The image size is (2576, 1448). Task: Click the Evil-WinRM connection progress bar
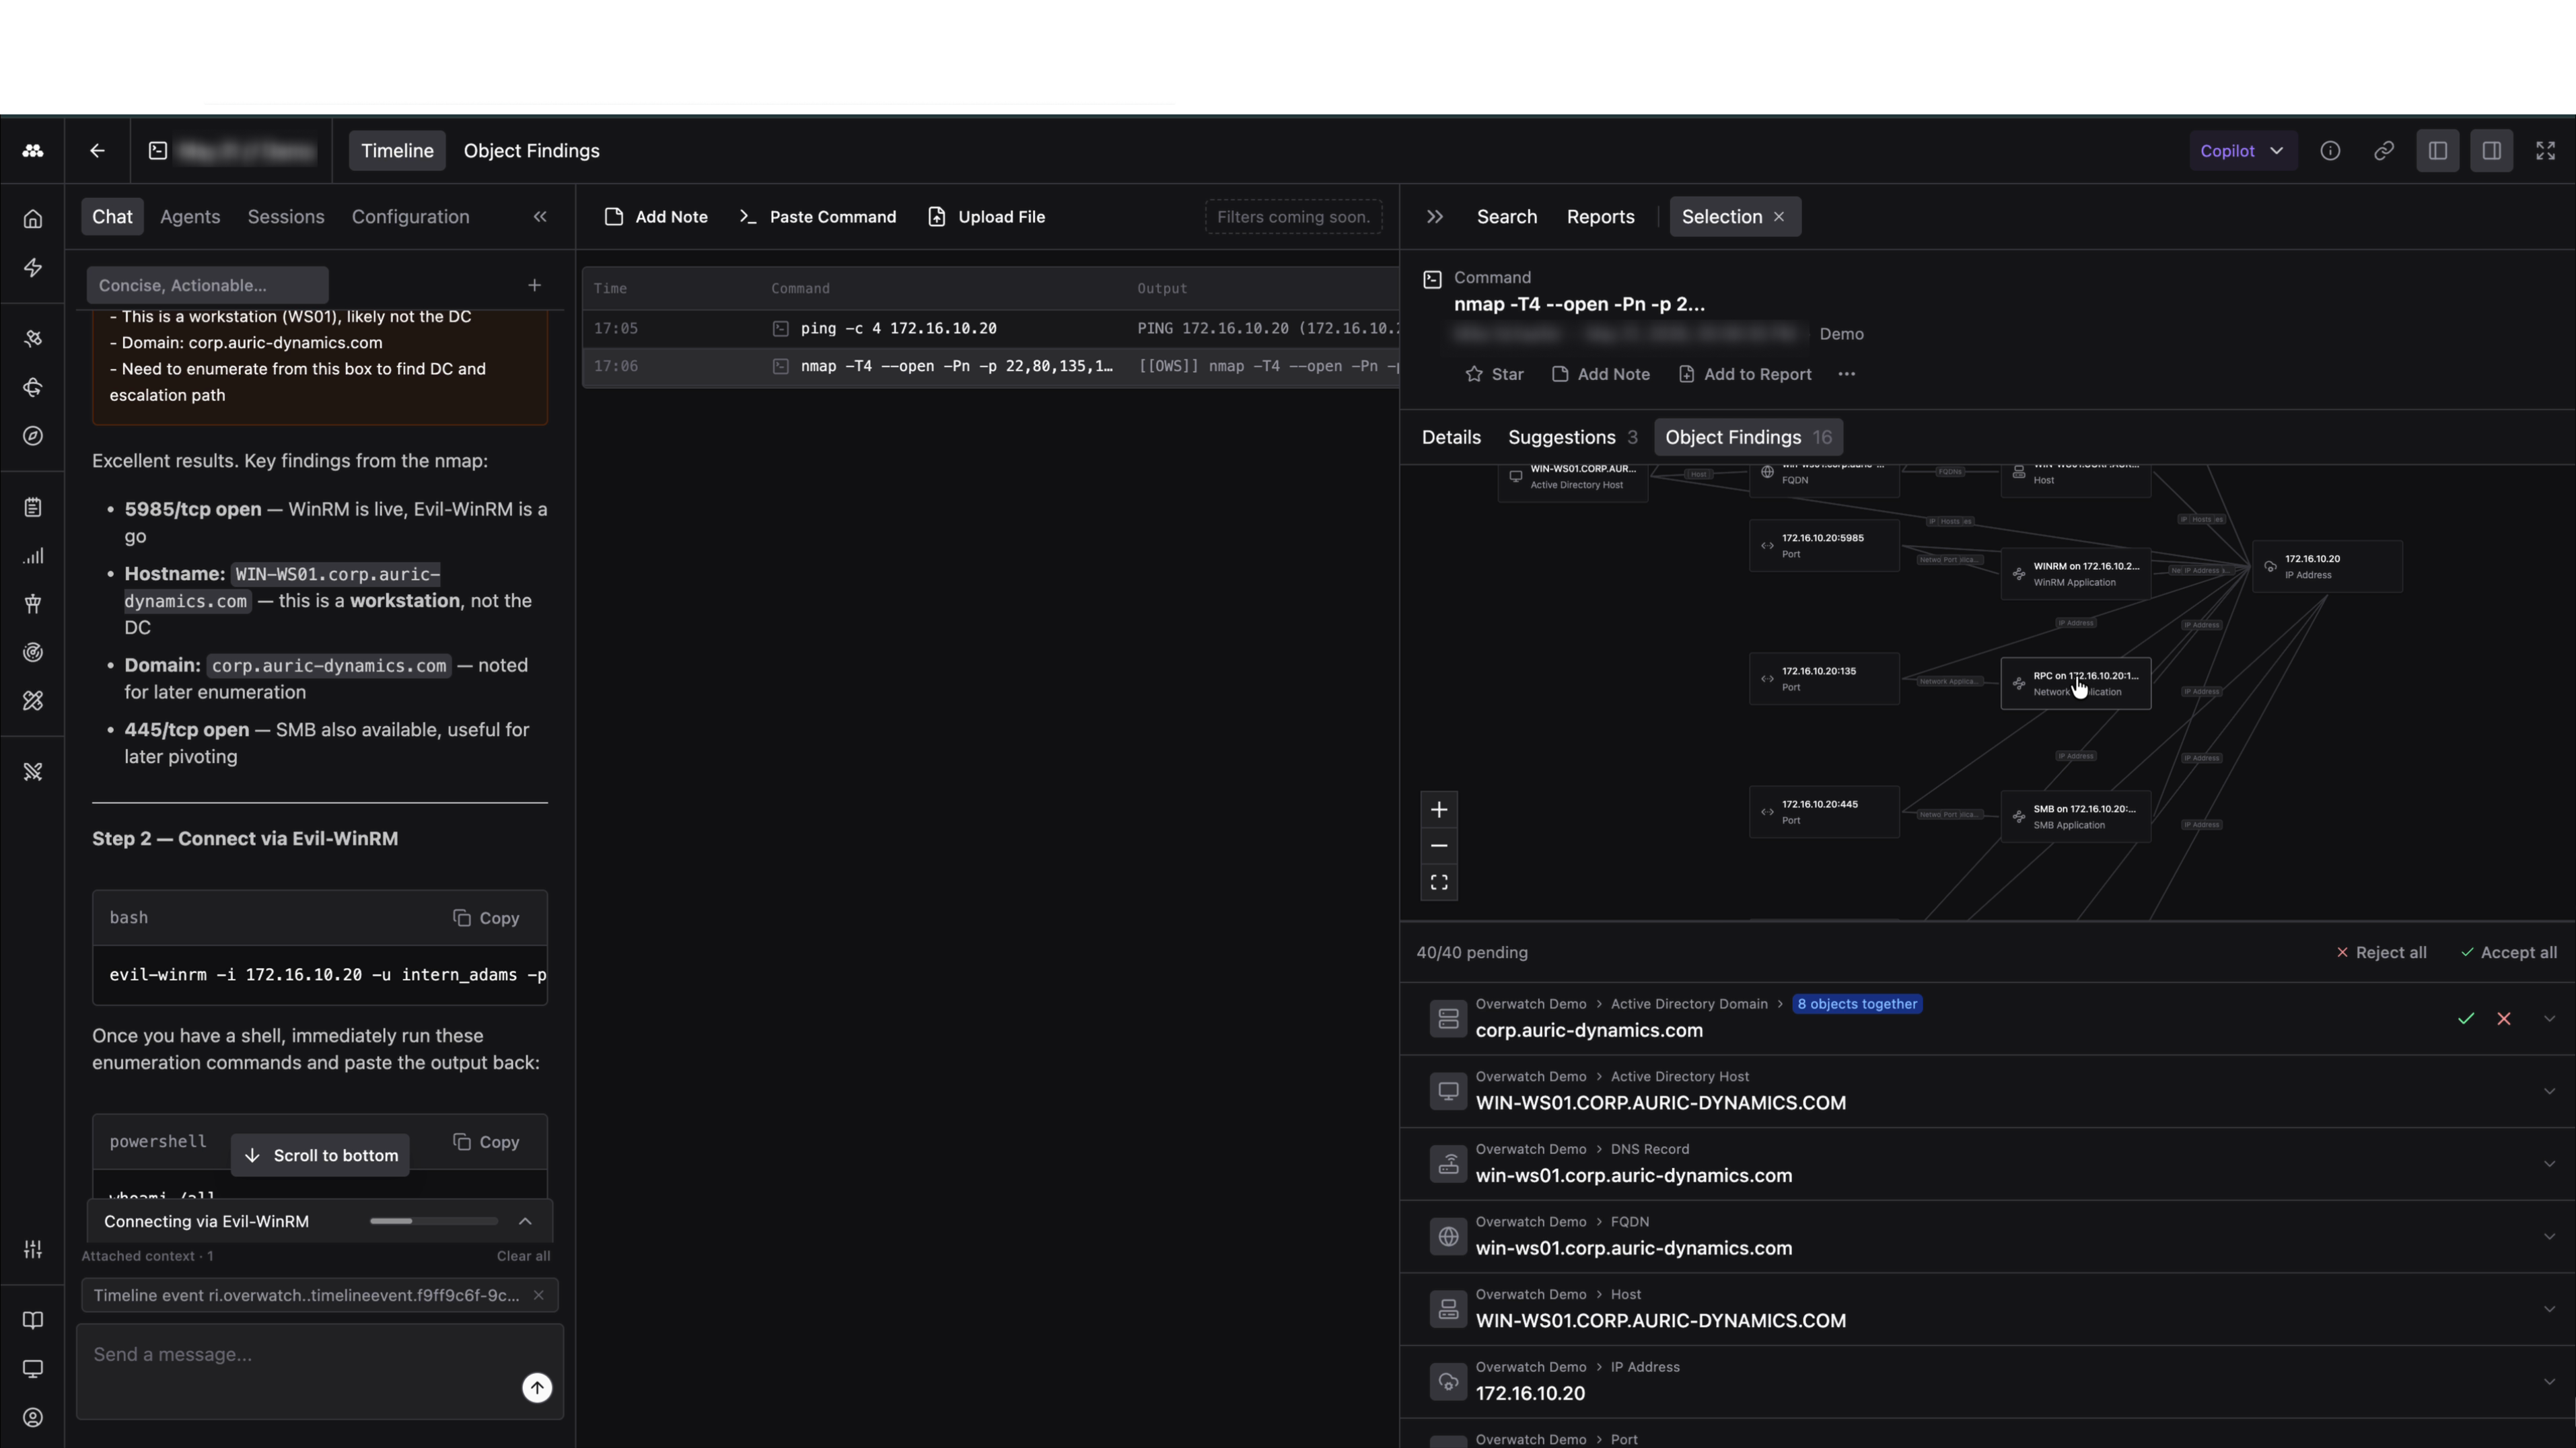click(x=433, y=1221)
